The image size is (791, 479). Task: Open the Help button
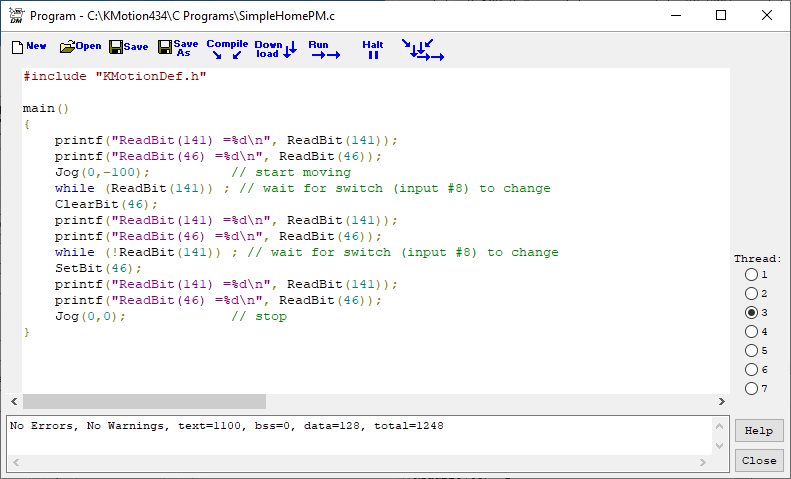pos(758,431)
